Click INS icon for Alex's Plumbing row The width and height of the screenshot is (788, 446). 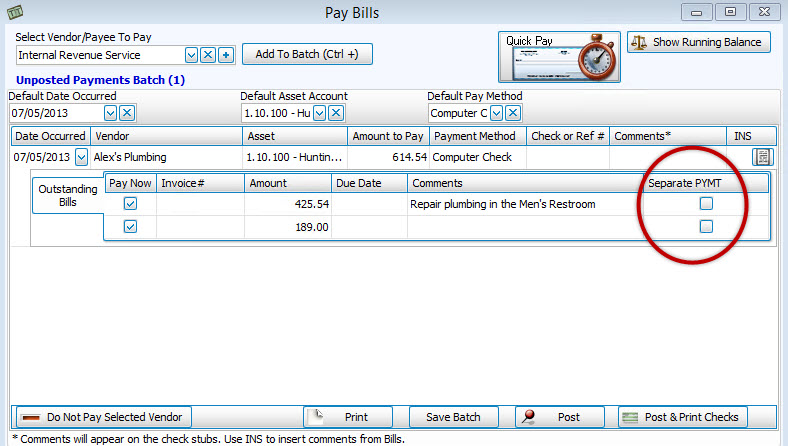tap(762, 157)
